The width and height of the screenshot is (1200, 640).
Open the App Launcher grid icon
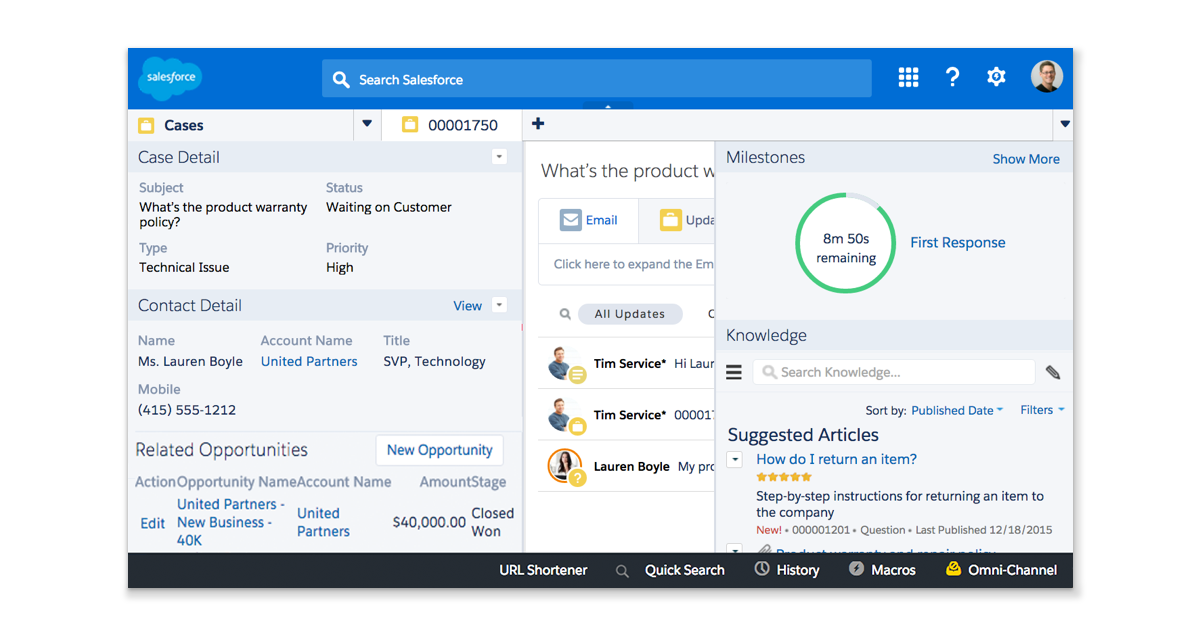pyautogui.click(x=908, y=77)
